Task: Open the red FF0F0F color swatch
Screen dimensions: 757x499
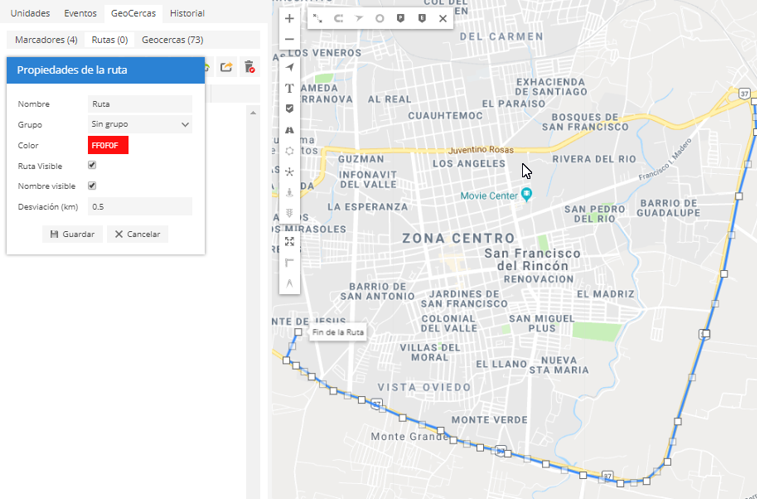Action: (x=108, y=145)
